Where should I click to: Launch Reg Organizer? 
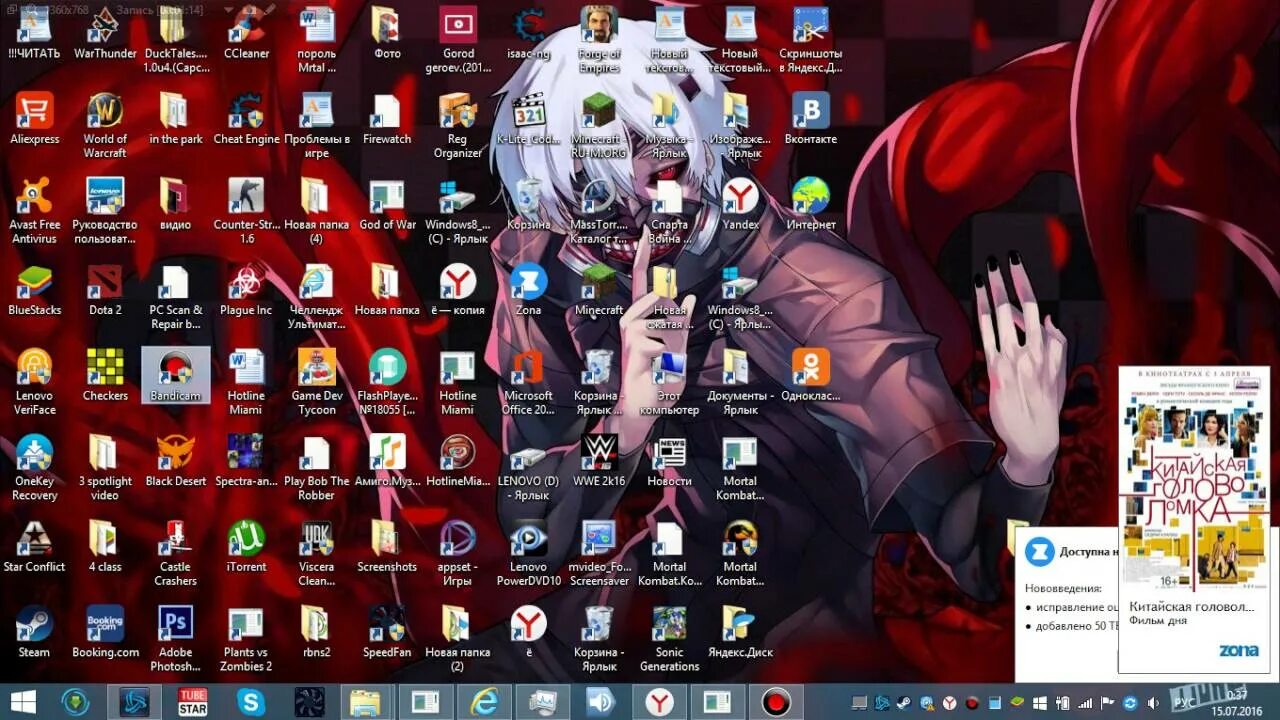(457, 125)
